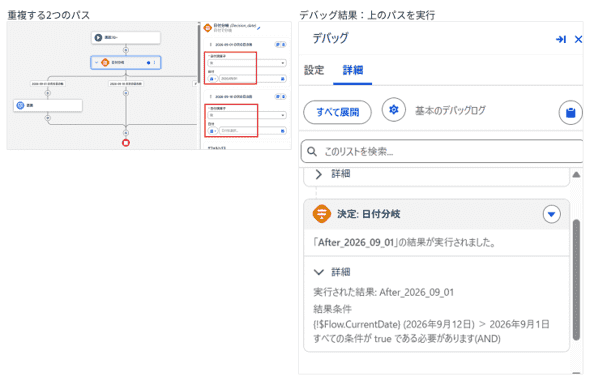
Task: Collapse the 詳細 section inside the decision card
Action: (x=319, y=272)
